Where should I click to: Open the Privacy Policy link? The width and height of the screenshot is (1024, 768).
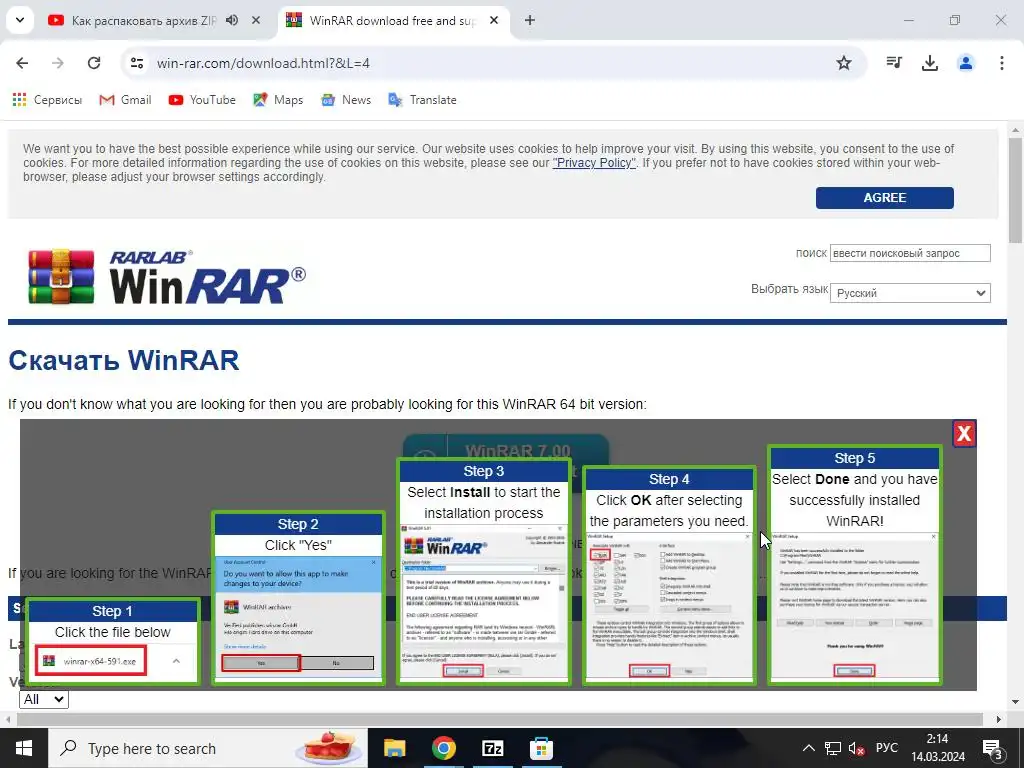(594, 163)
